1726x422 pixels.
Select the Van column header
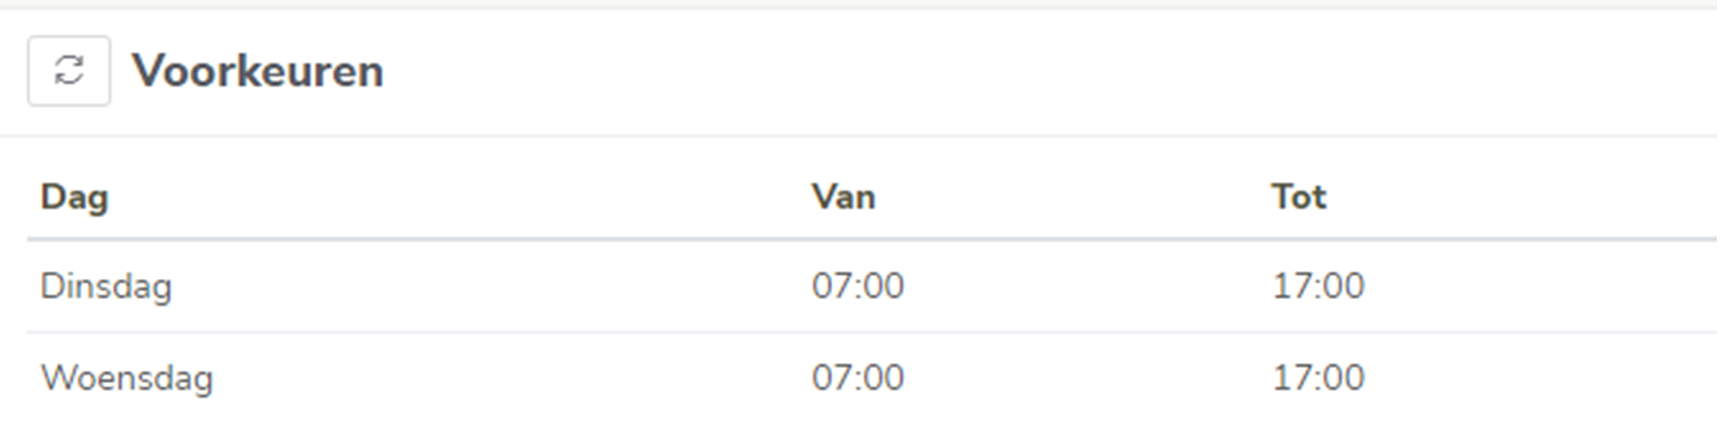843,197
